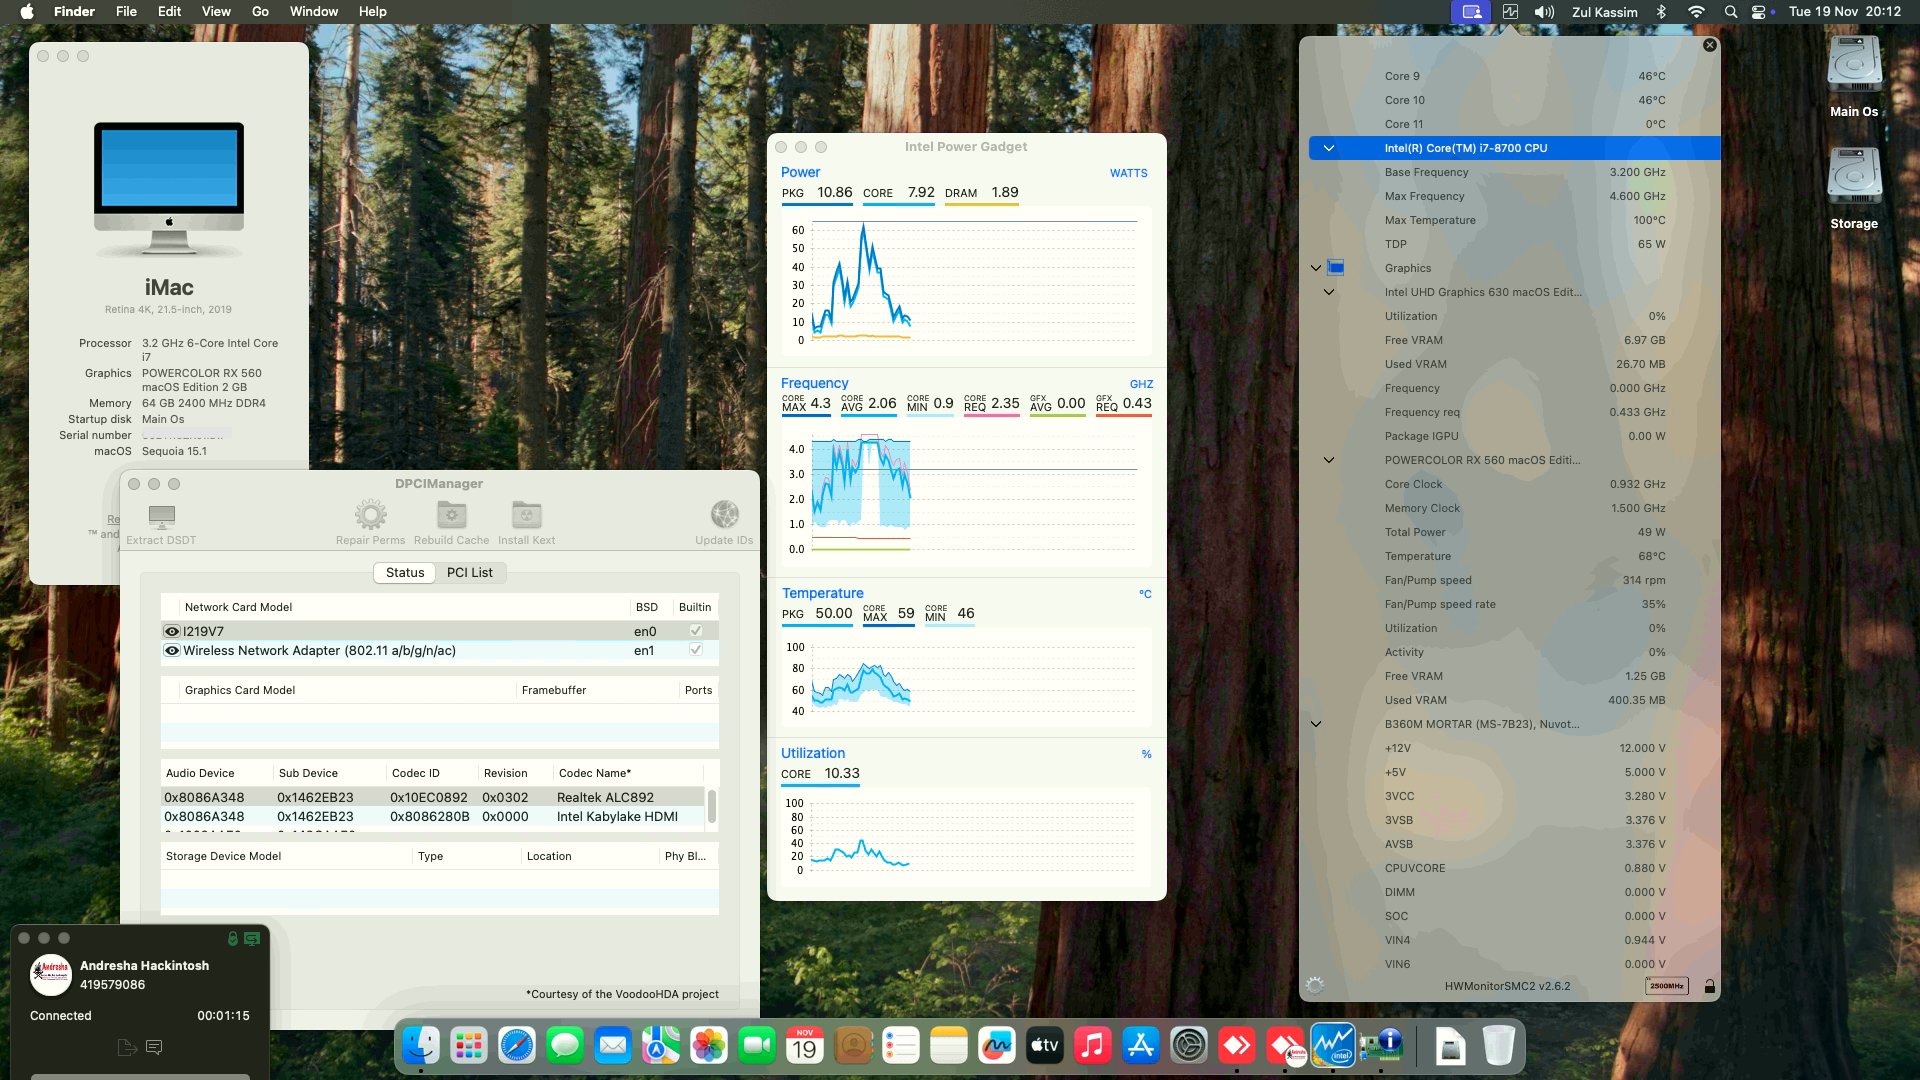
Task: Click °C unit in Temperature section
Action: coord(1145,594)
